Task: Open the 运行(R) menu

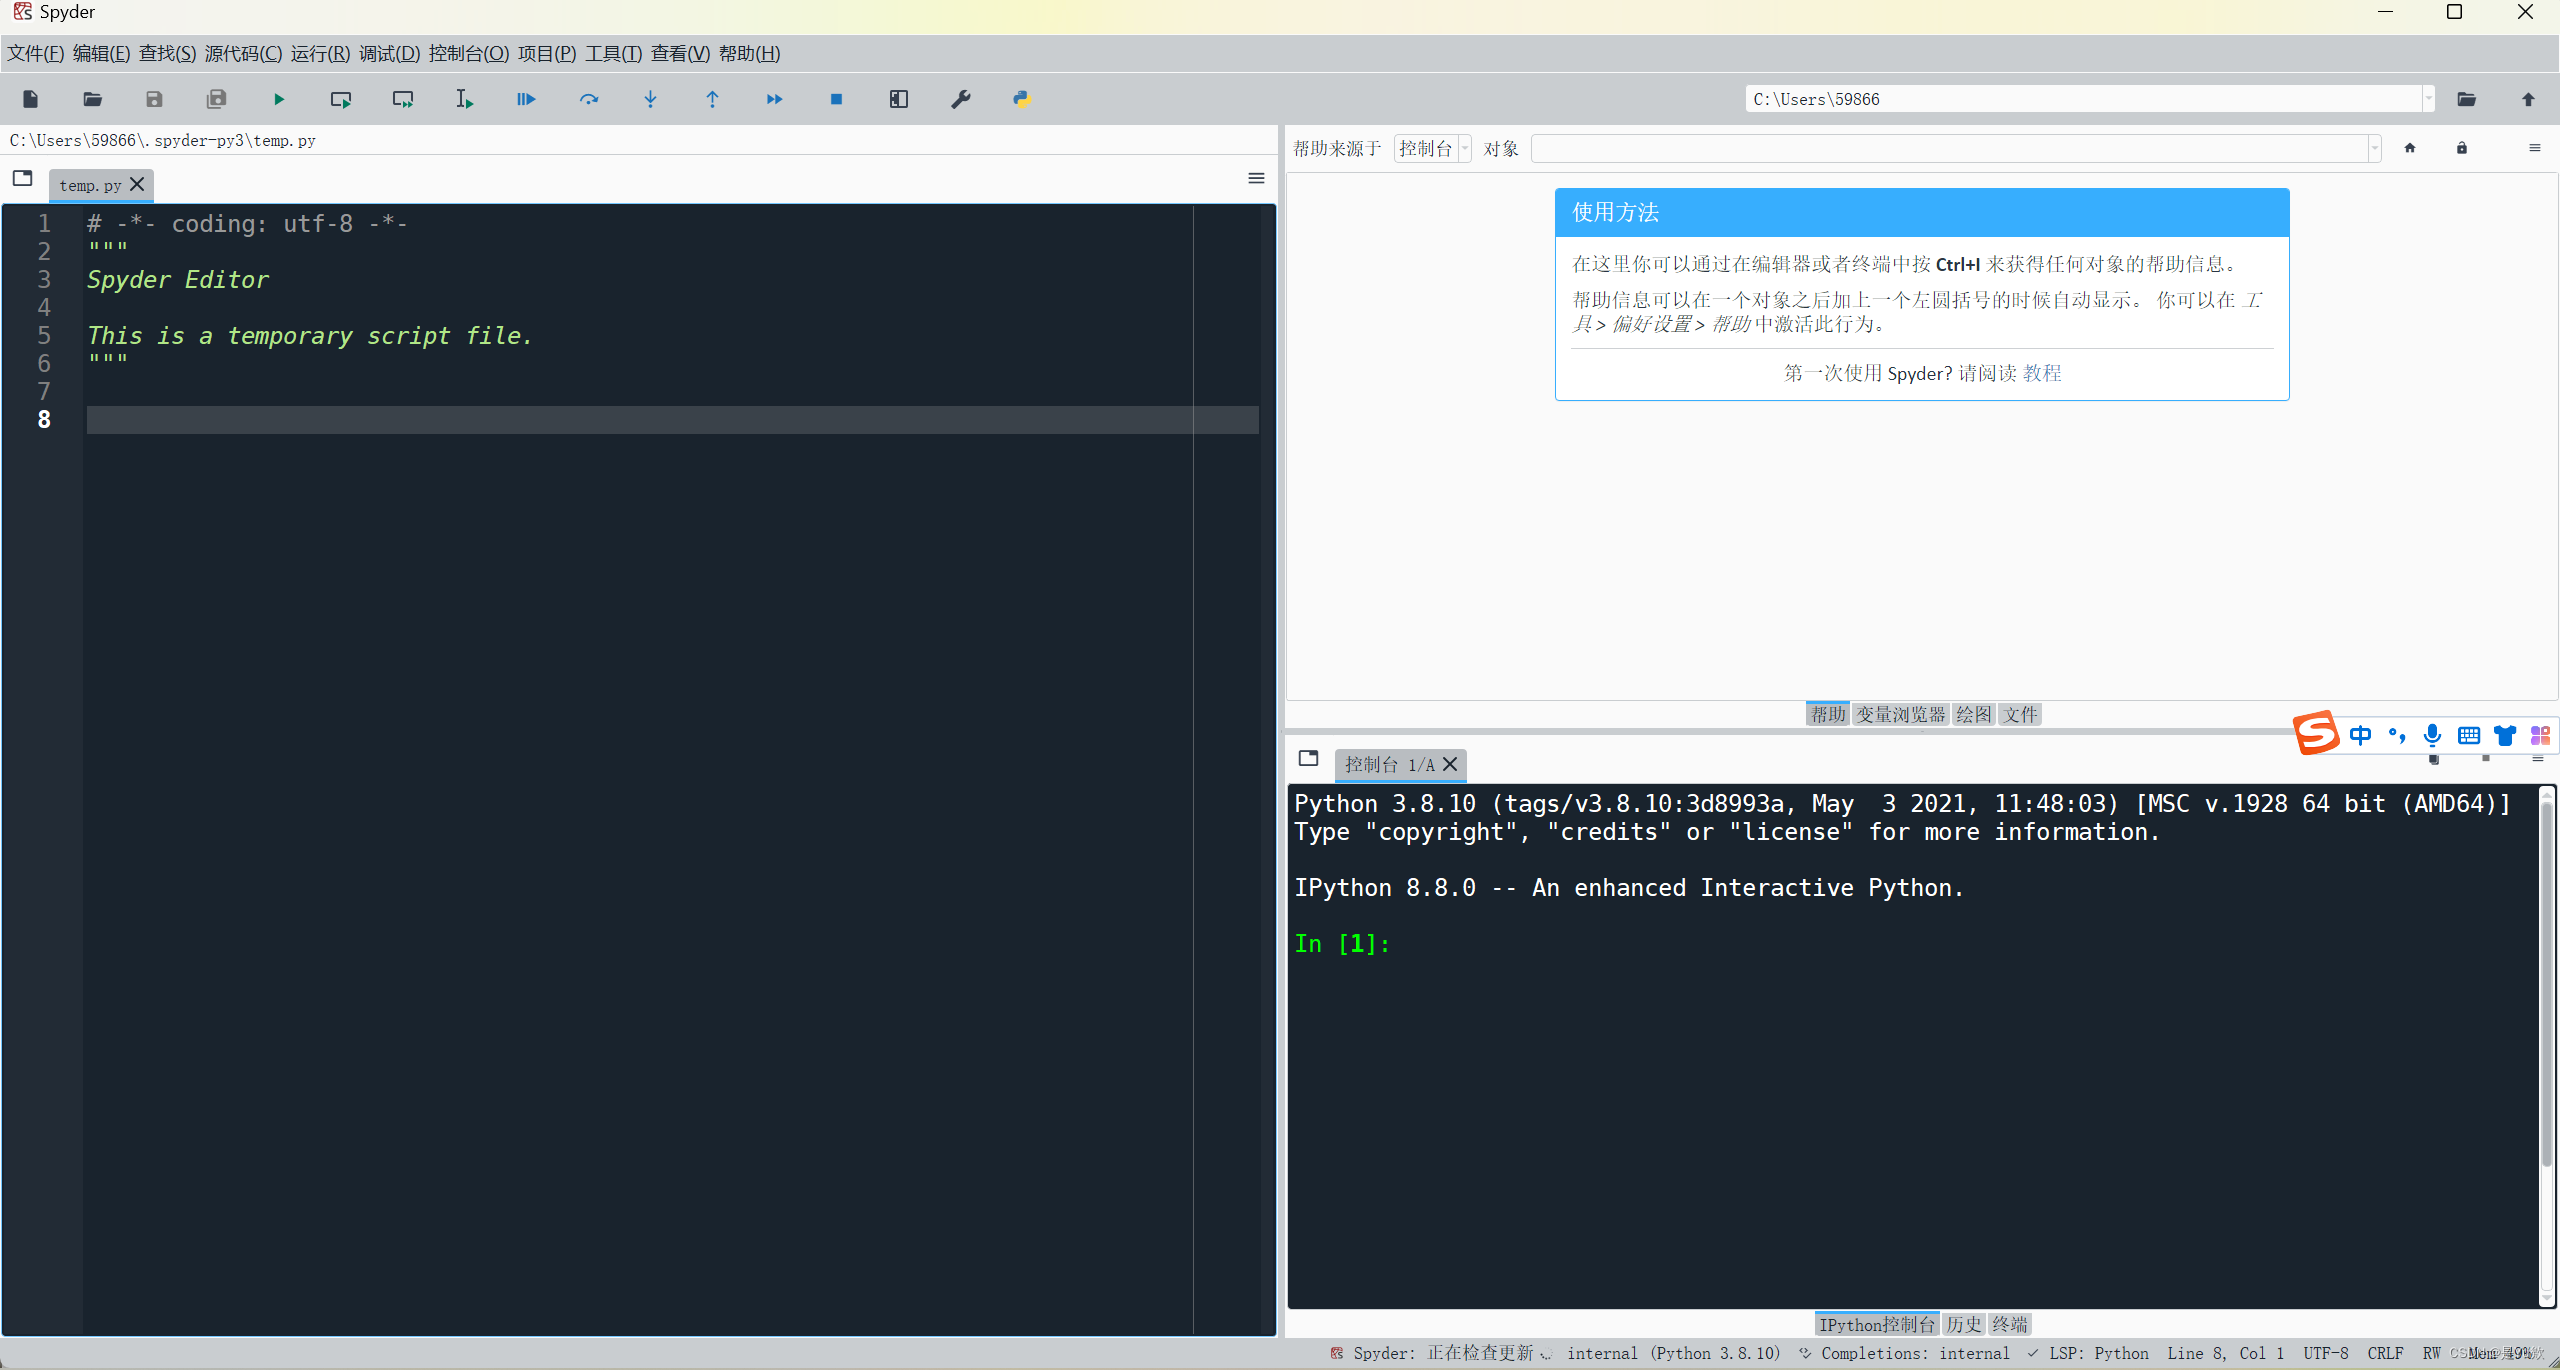Action: pos(320,54)
